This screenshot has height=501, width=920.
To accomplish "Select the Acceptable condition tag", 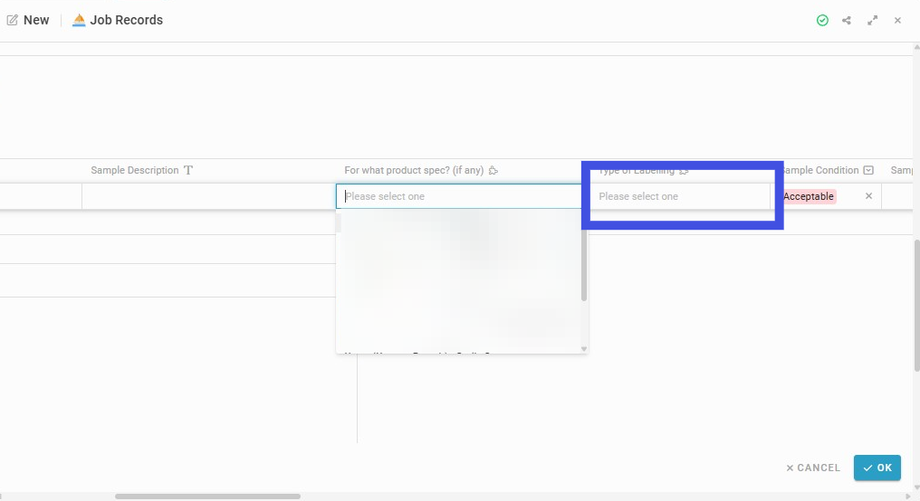I will coord(809,197).
